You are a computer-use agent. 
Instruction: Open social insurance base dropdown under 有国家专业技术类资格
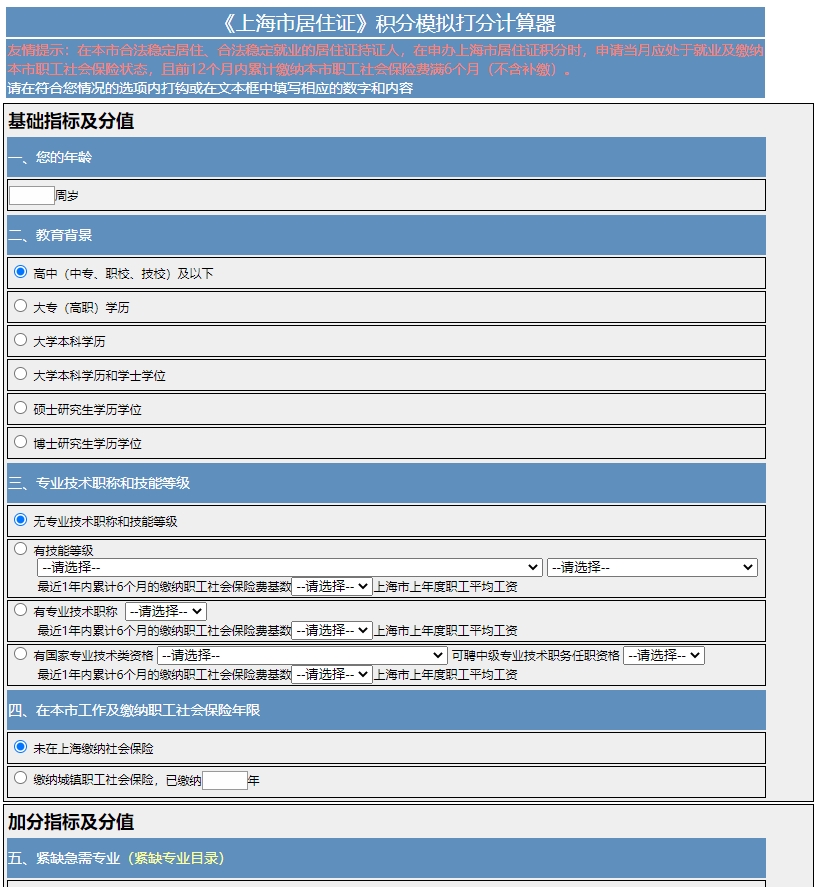pos(332,674)
